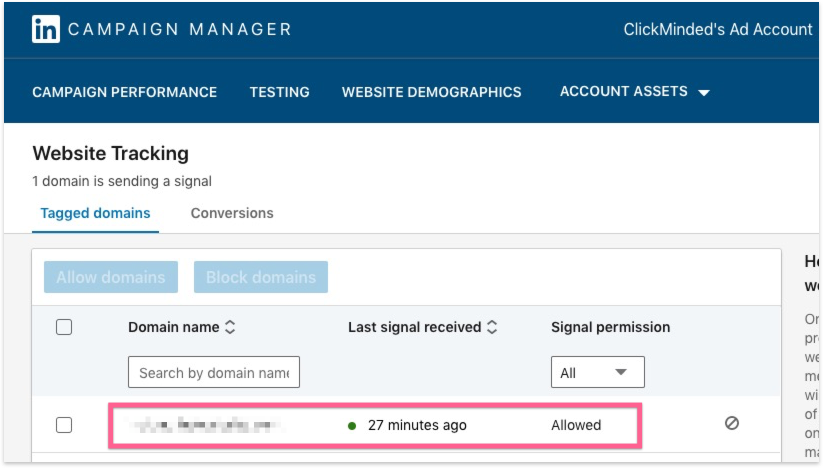The height and width of the screenshot is (468, 823).
Task: Click the Allowed permission status text
Action: point(576,425)
